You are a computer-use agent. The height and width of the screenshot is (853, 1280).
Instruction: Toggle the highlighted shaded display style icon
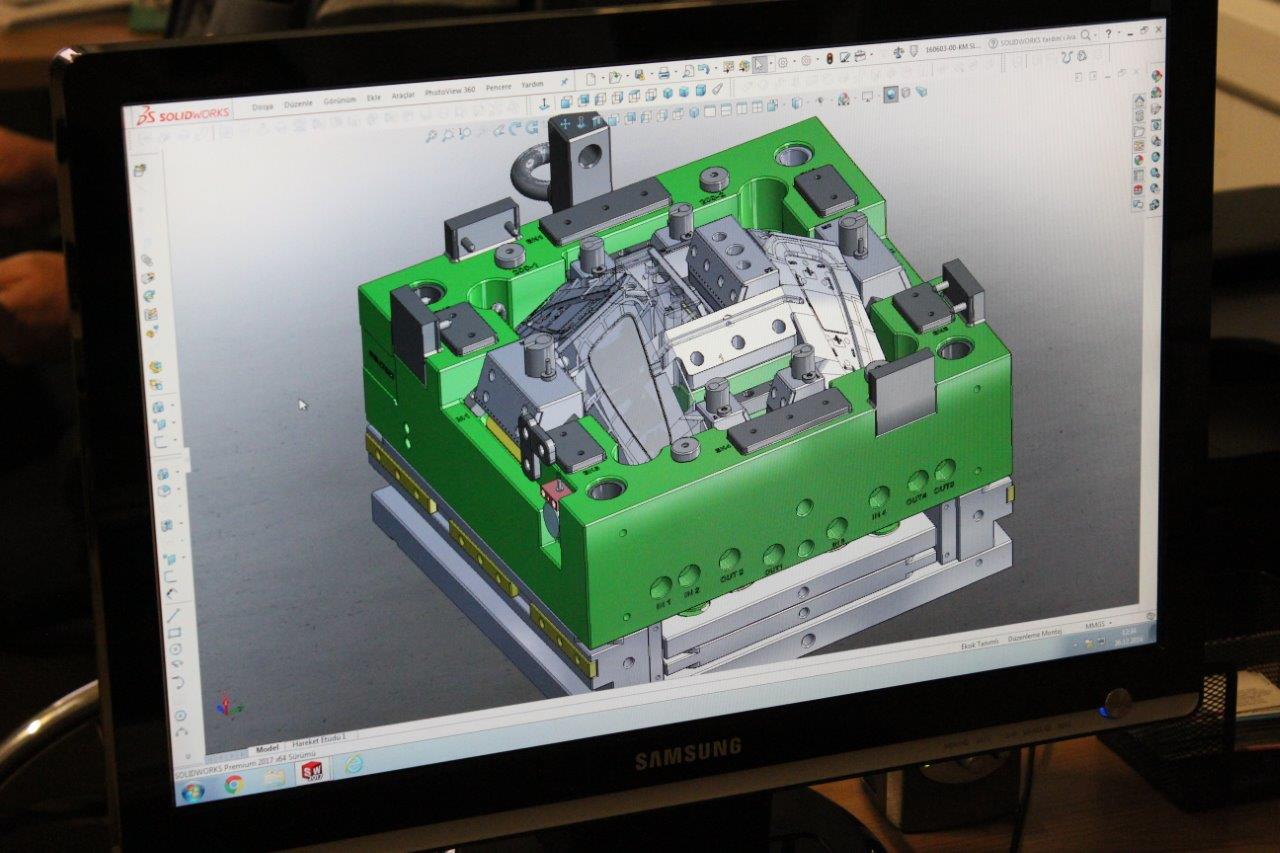click(890, 93)
